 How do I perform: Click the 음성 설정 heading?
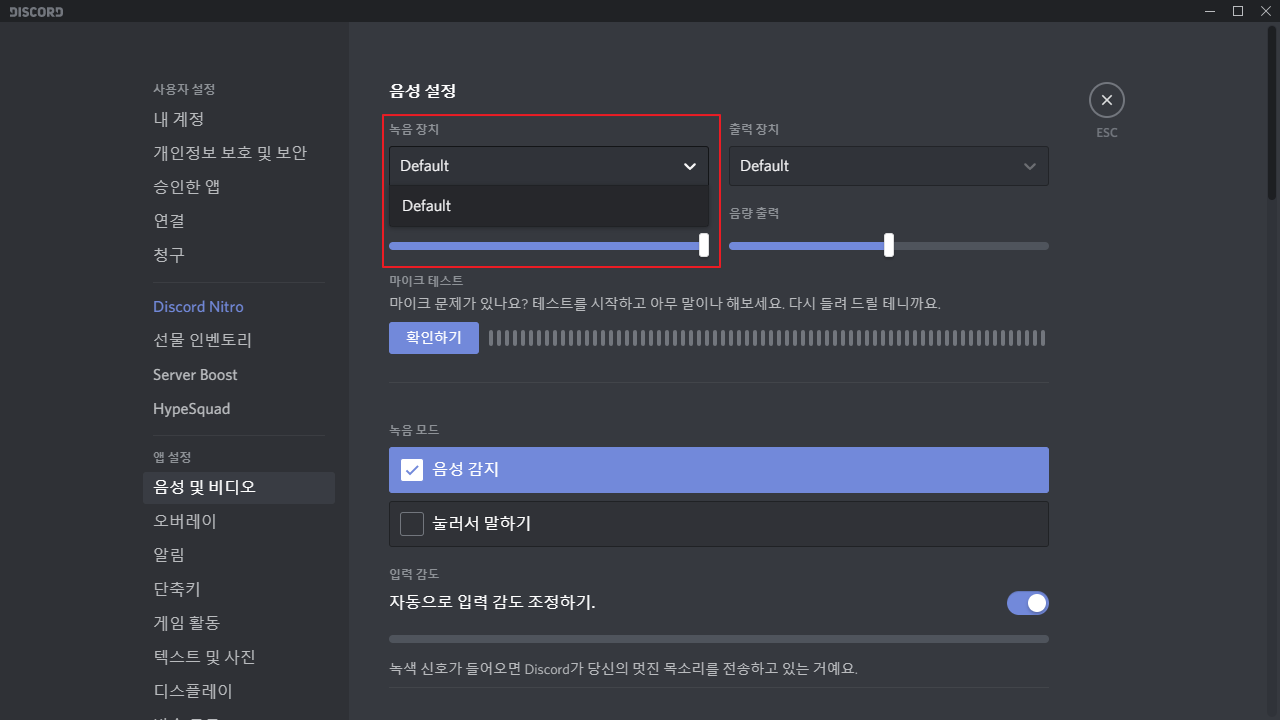point(423,91)
